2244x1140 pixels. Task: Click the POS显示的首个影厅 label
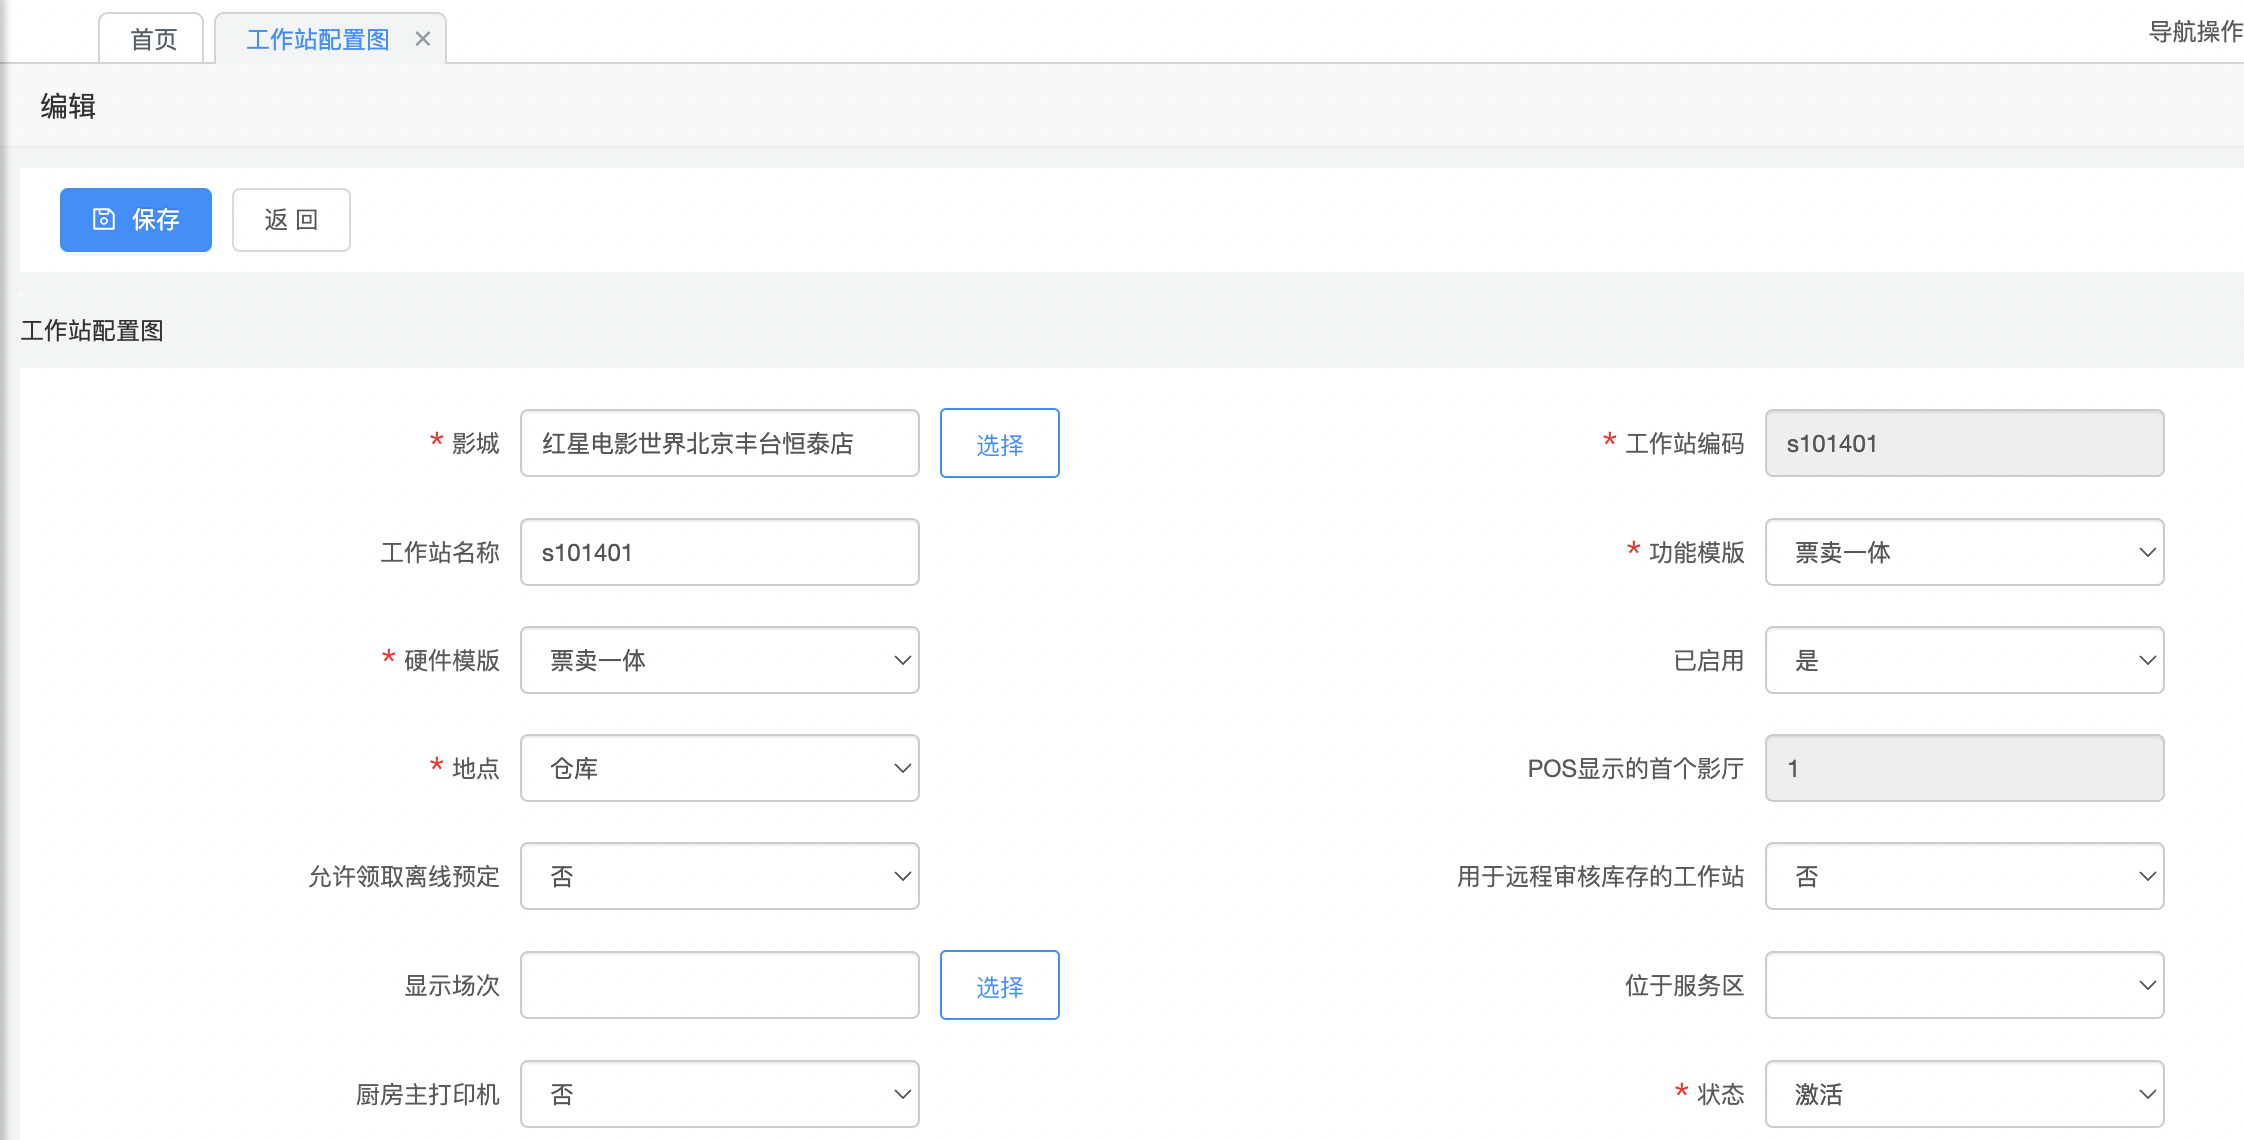point(1636,768)
